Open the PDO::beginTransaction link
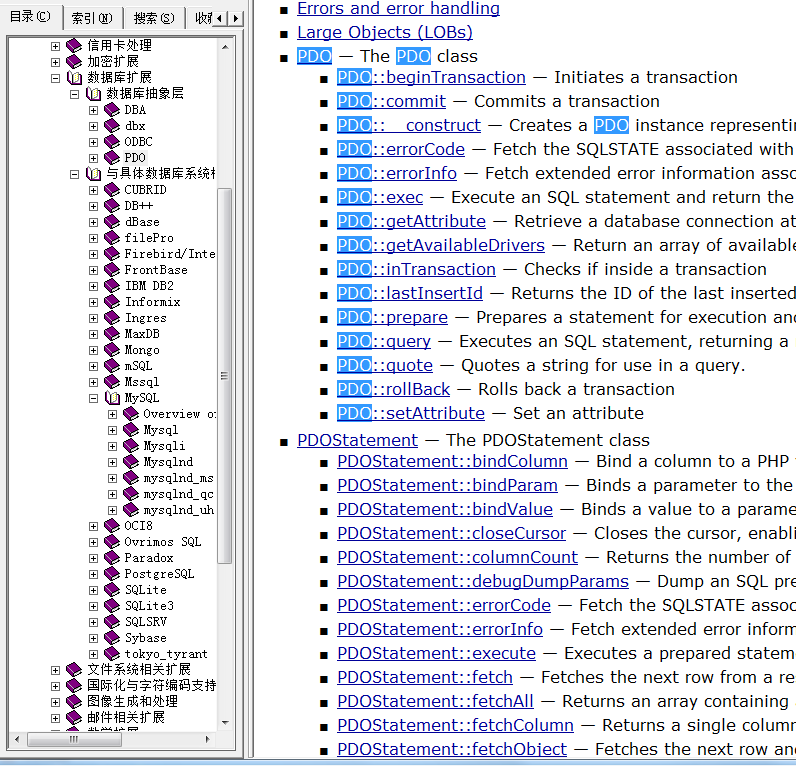The height and width of the screenshot is (766, 796). [x=431, y=77]
